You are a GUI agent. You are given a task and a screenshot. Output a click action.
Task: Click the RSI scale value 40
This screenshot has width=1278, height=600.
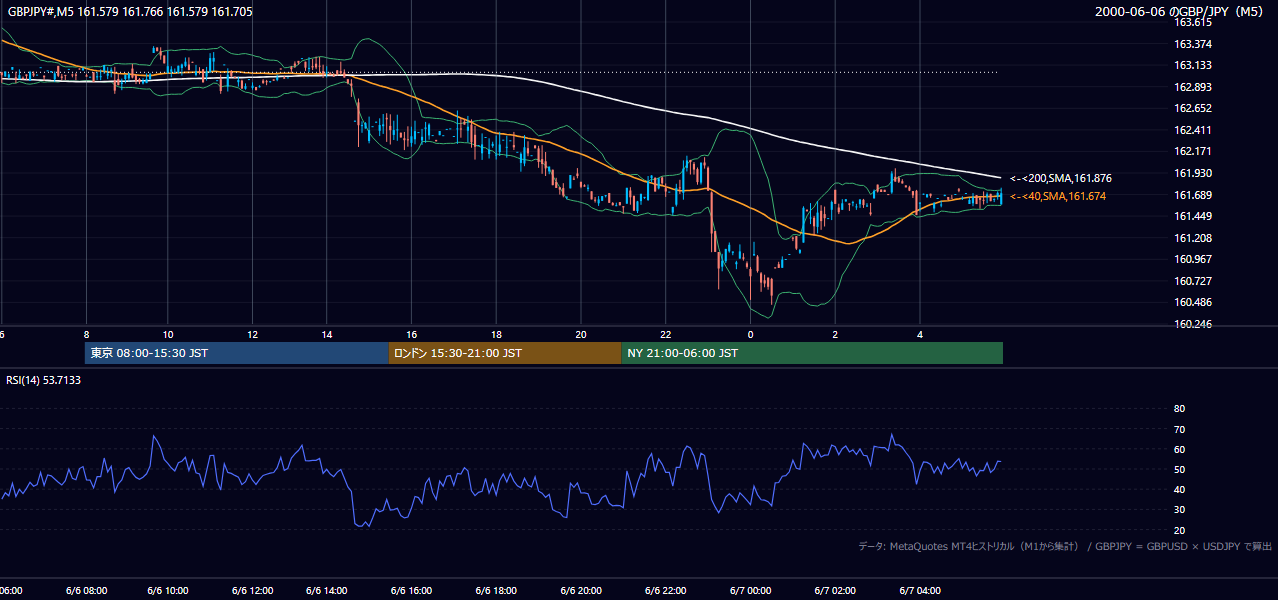[1180, 489]
